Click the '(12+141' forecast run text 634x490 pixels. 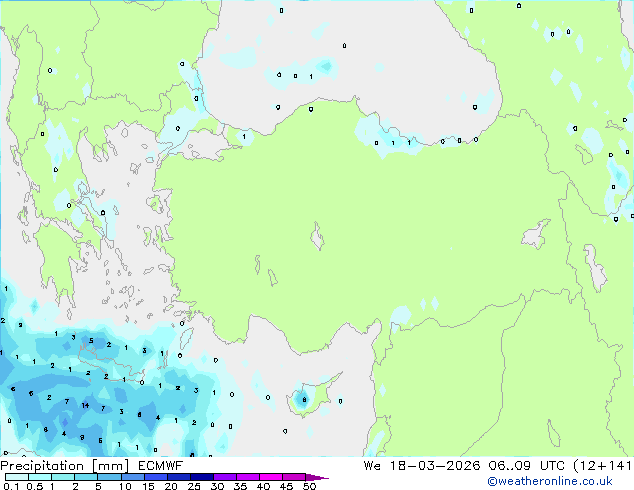point(602,466)
